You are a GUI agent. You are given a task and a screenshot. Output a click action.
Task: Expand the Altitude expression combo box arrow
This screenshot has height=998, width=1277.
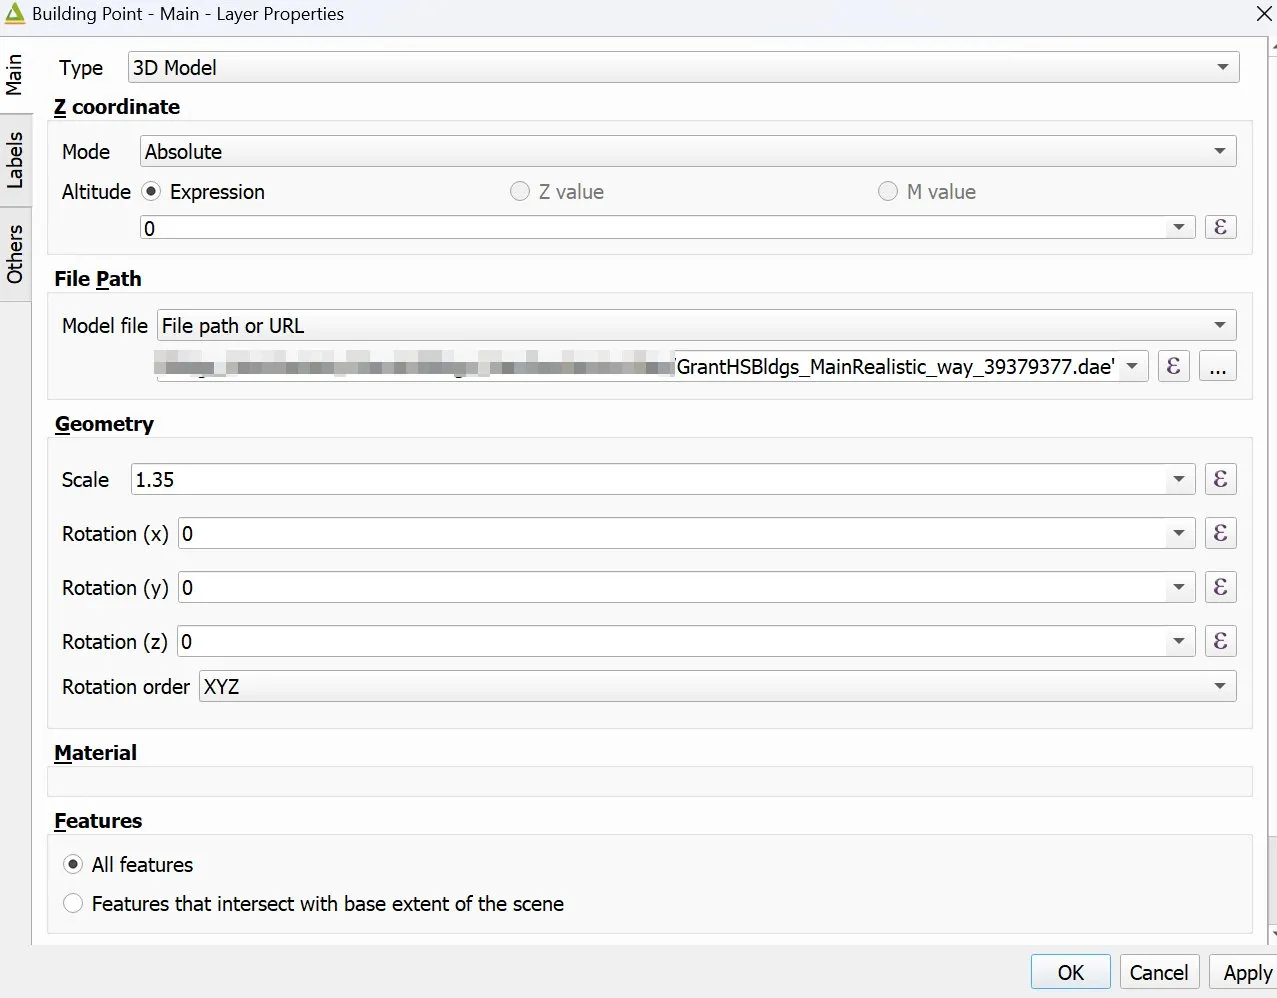(x=1179, y=228)
